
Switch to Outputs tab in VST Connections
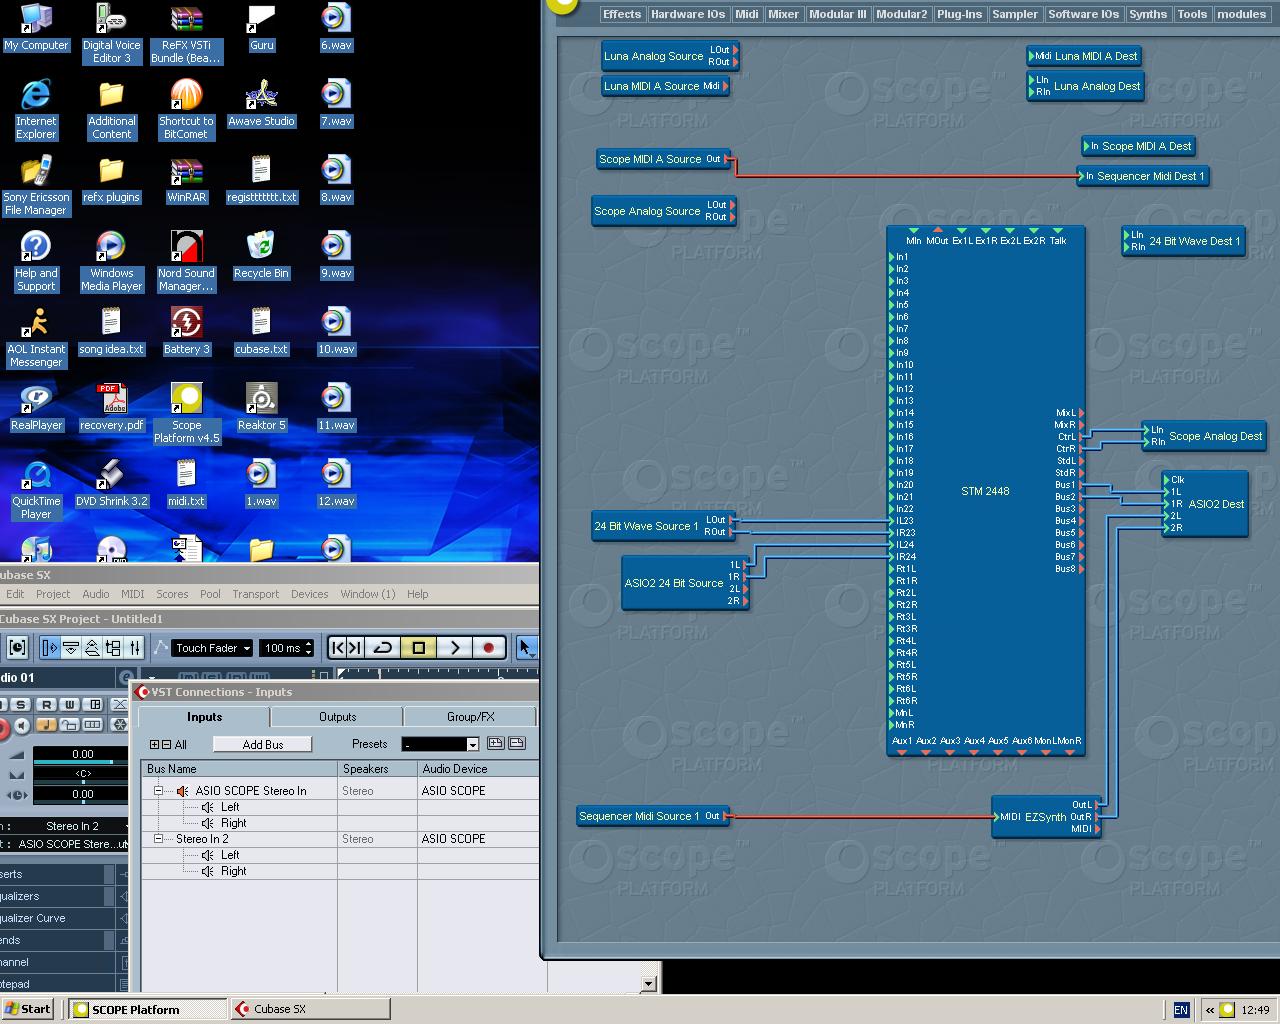(337, 717)
